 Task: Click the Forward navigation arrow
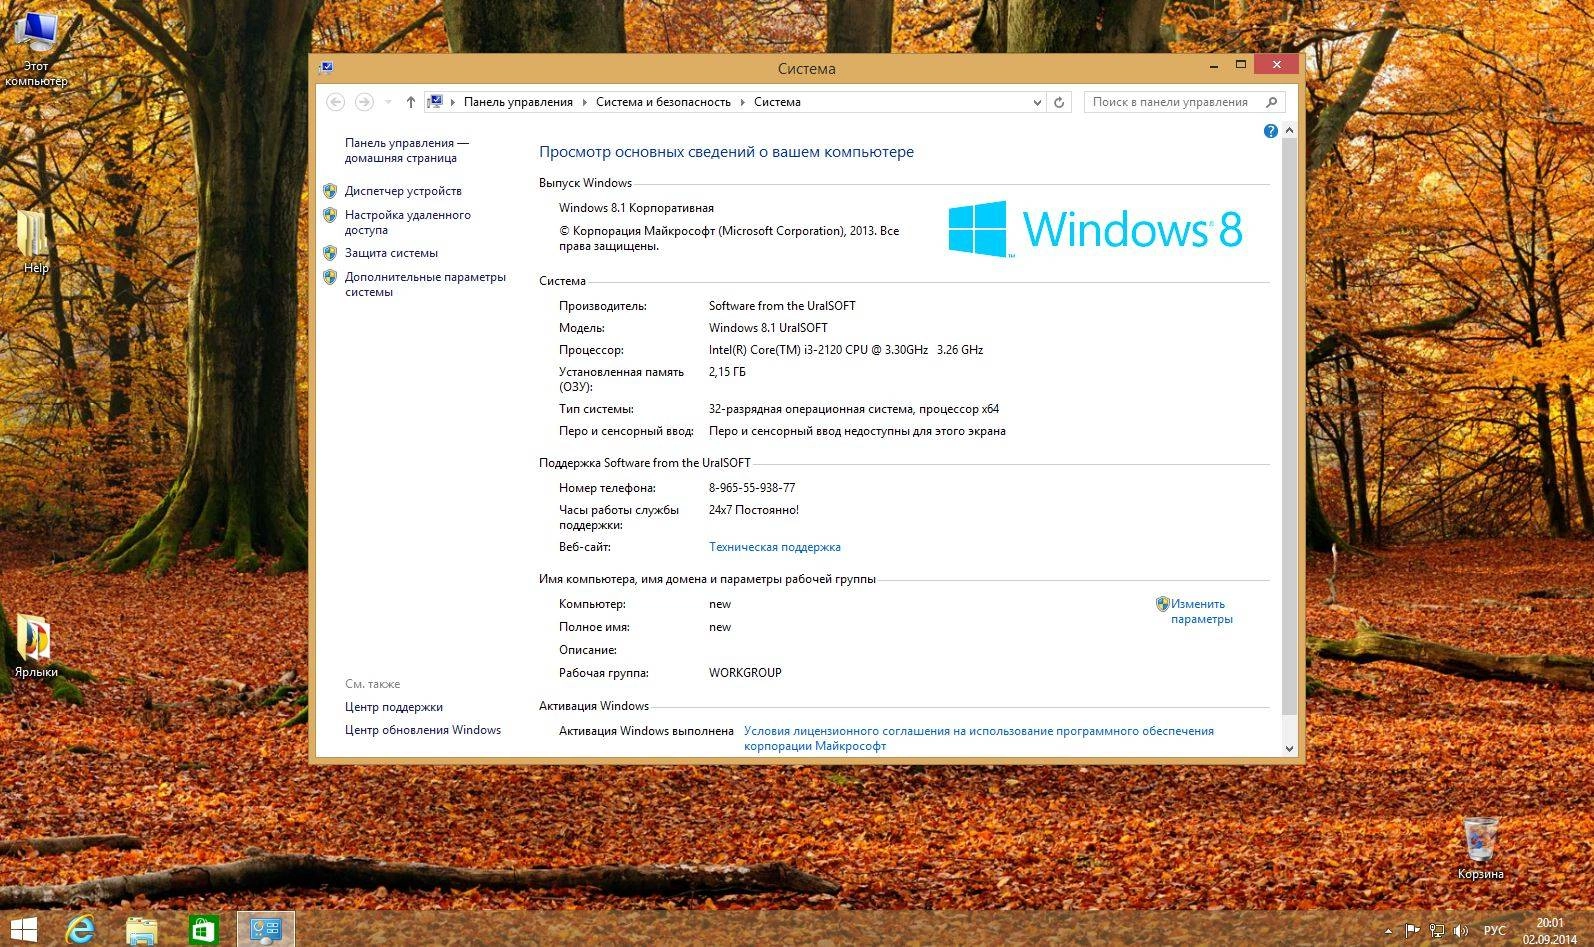[364, 102]
